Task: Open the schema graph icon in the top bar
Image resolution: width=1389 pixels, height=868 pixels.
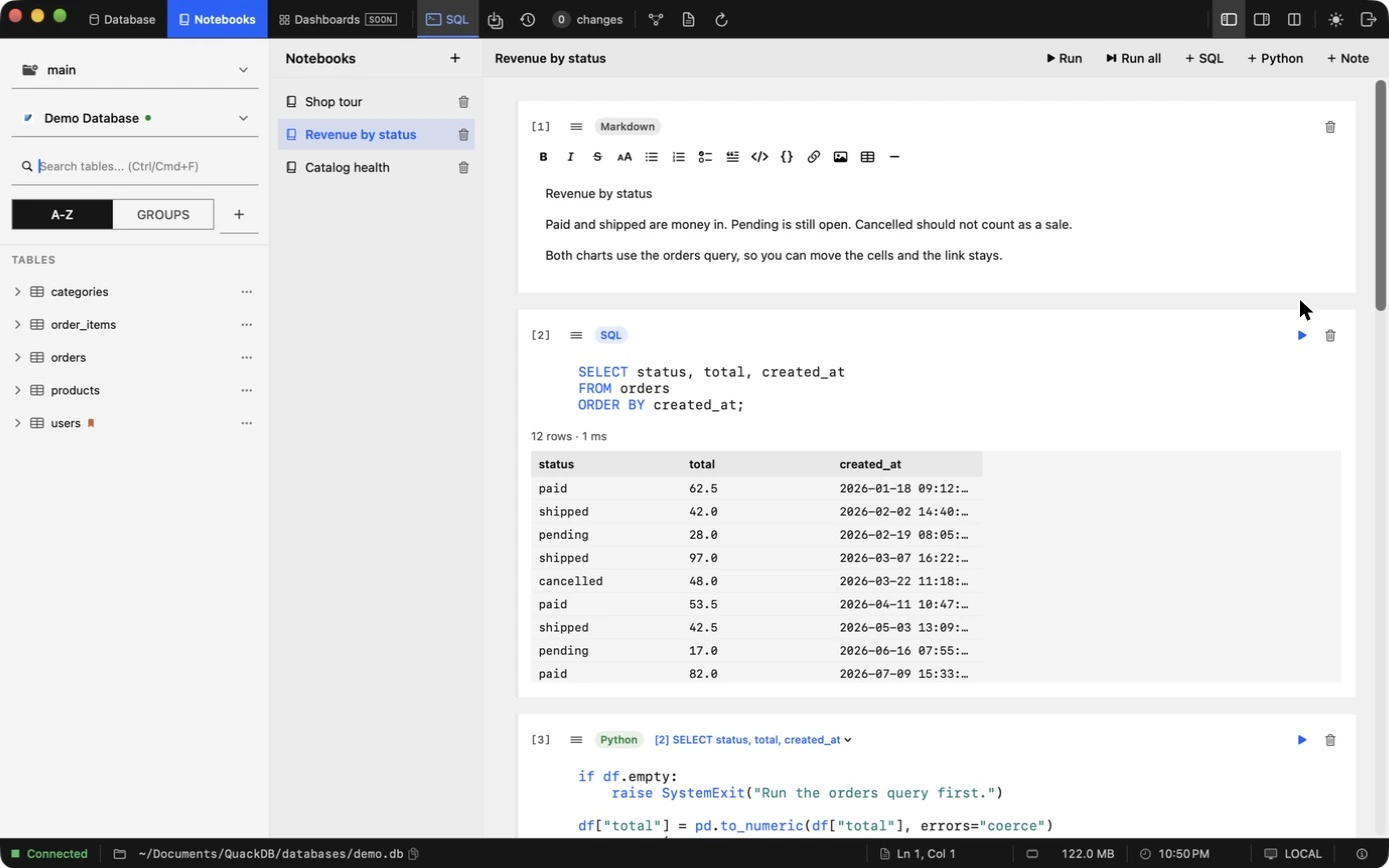Action: point(656,19)
